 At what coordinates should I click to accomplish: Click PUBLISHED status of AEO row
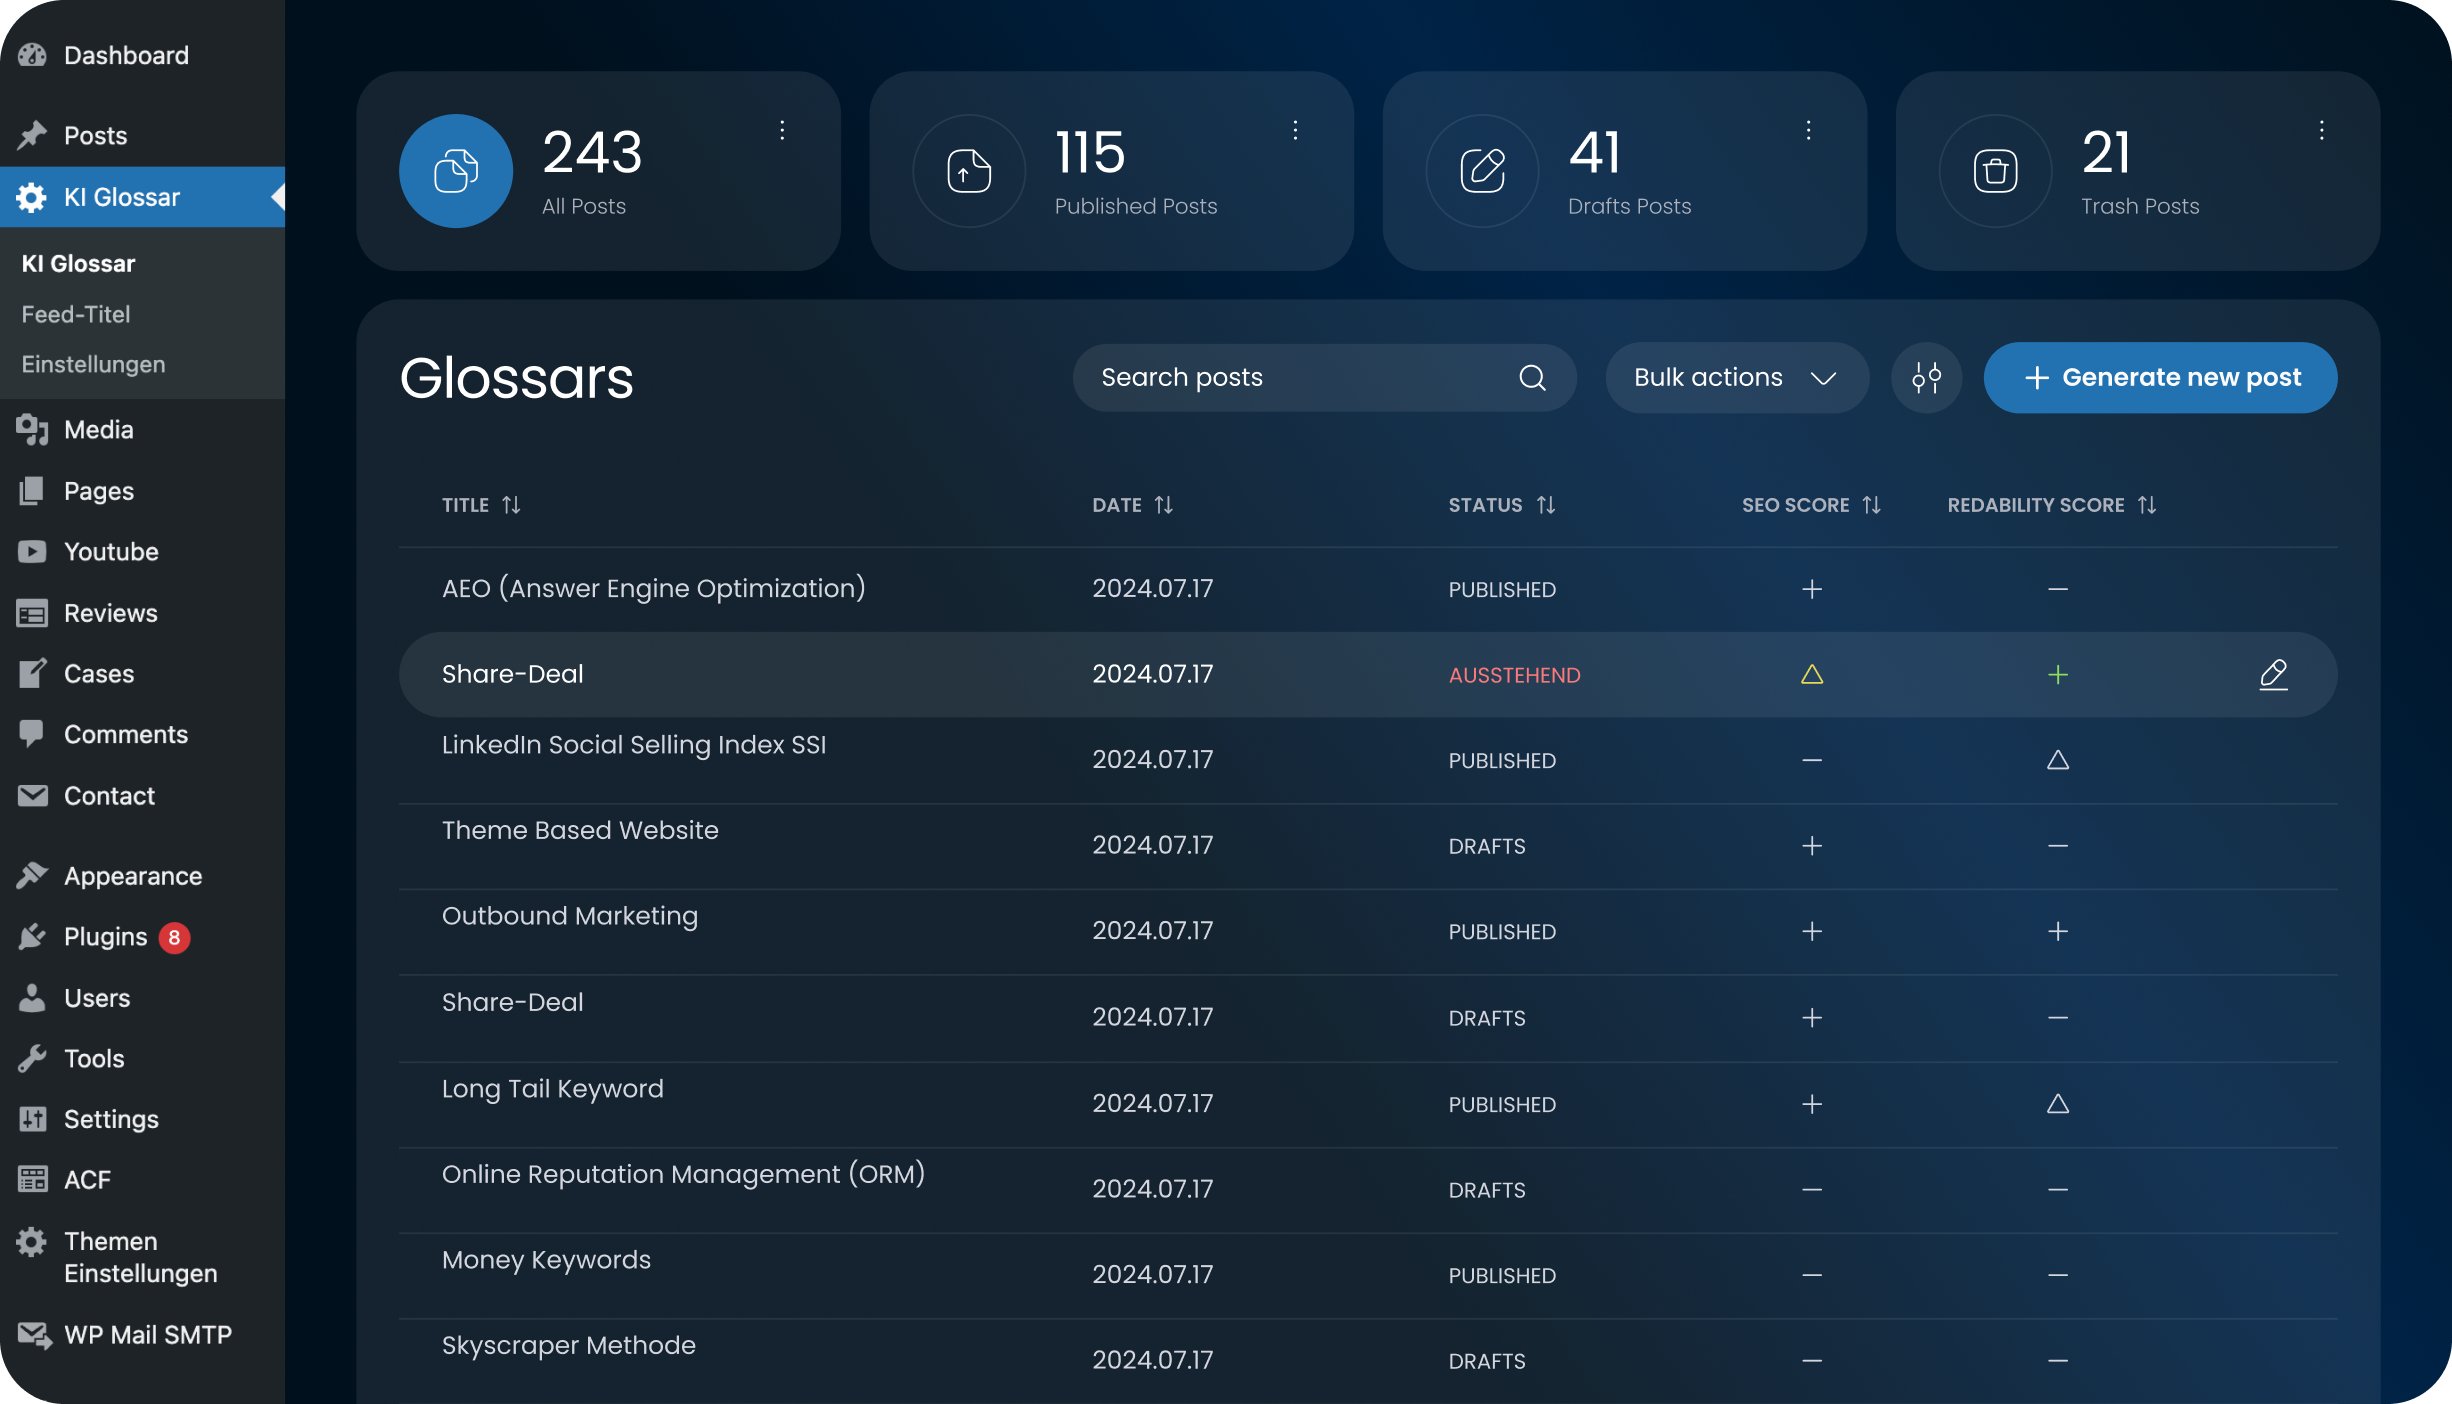1502,590
